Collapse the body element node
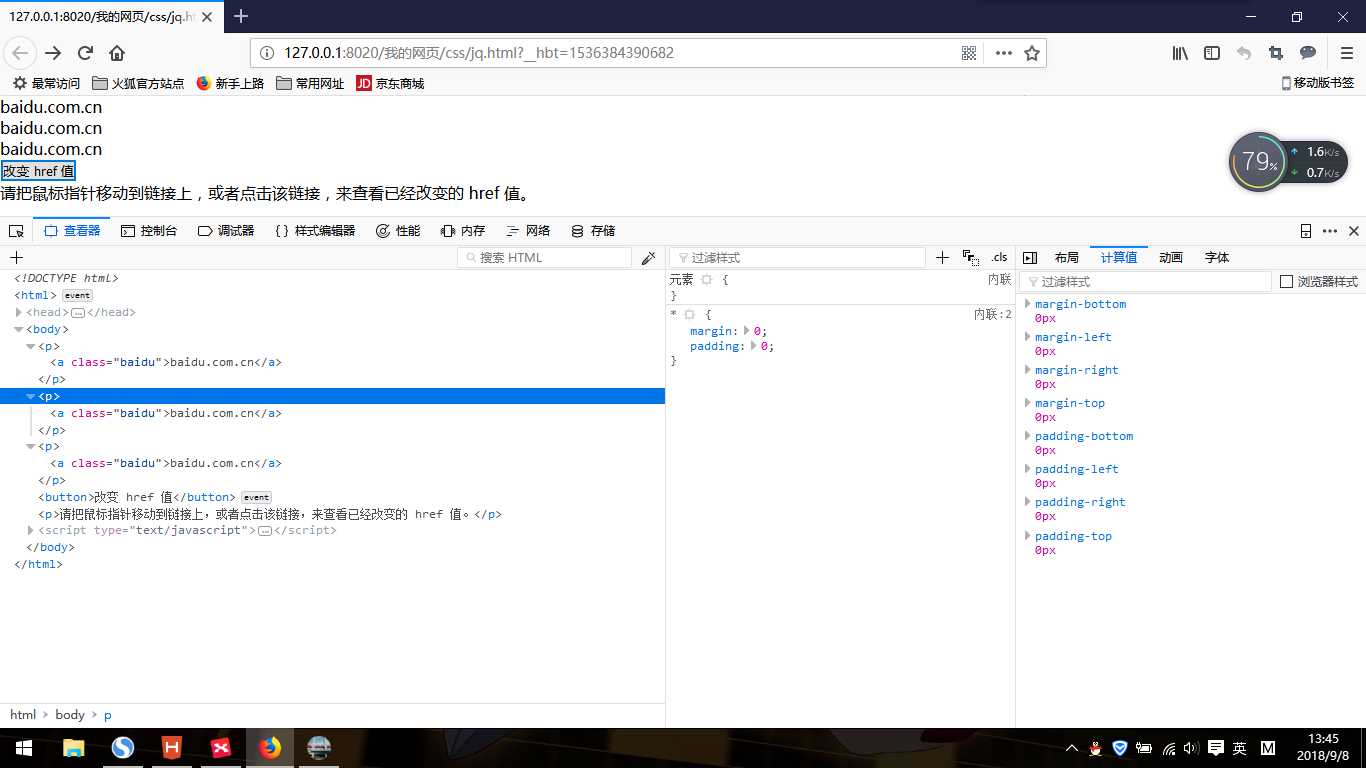Viewport: 1366px width, 768px height. point(19,330)
